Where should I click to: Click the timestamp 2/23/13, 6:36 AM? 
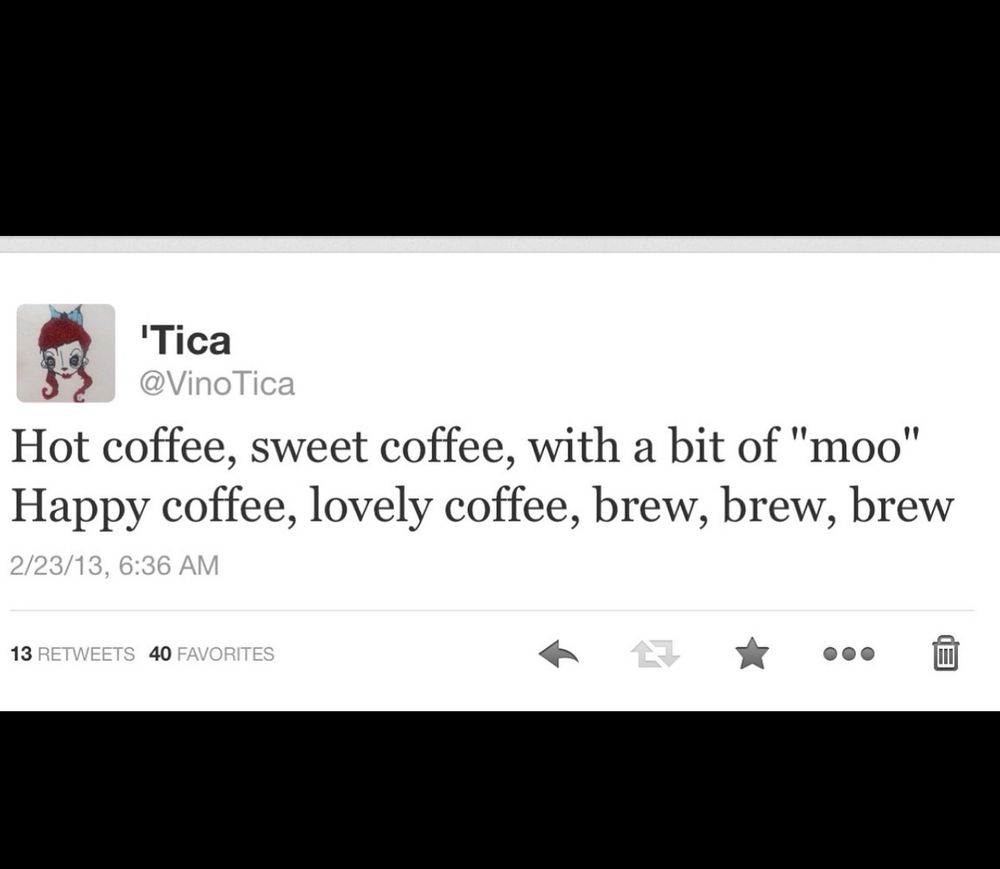113,565
